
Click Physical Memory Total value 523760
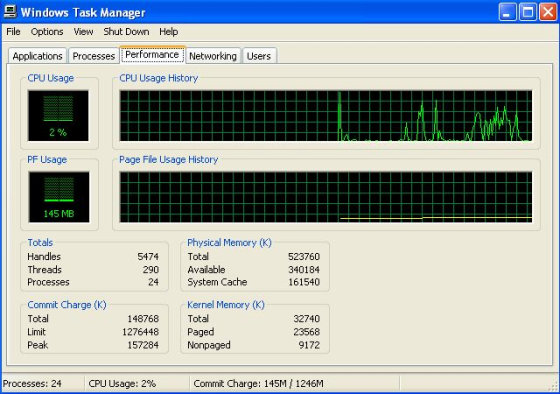coord(304,256)
